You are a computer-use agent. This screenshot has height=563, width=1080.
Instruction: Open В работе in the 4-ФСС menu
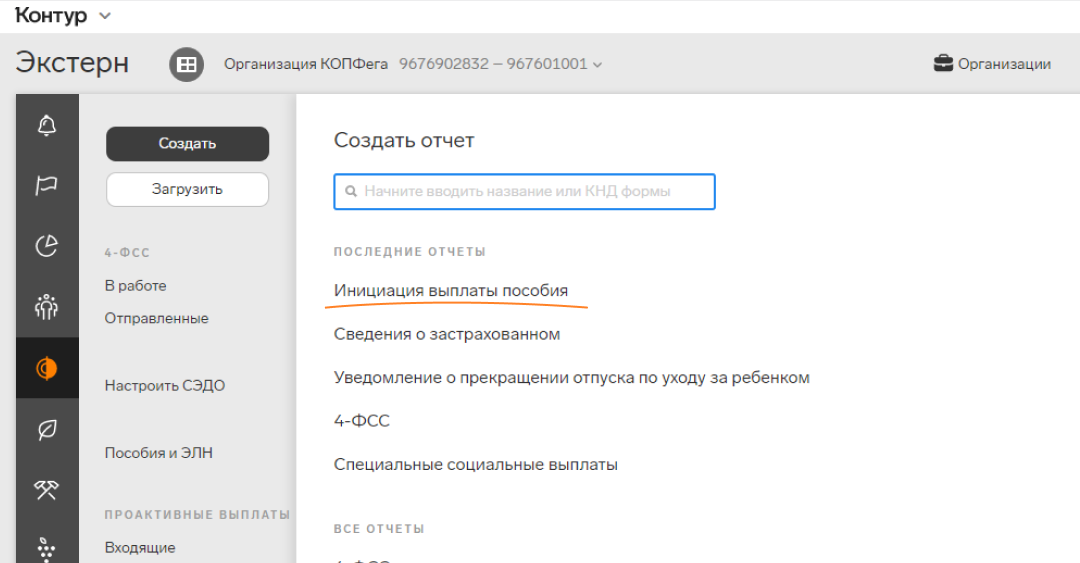coord(136,285)
